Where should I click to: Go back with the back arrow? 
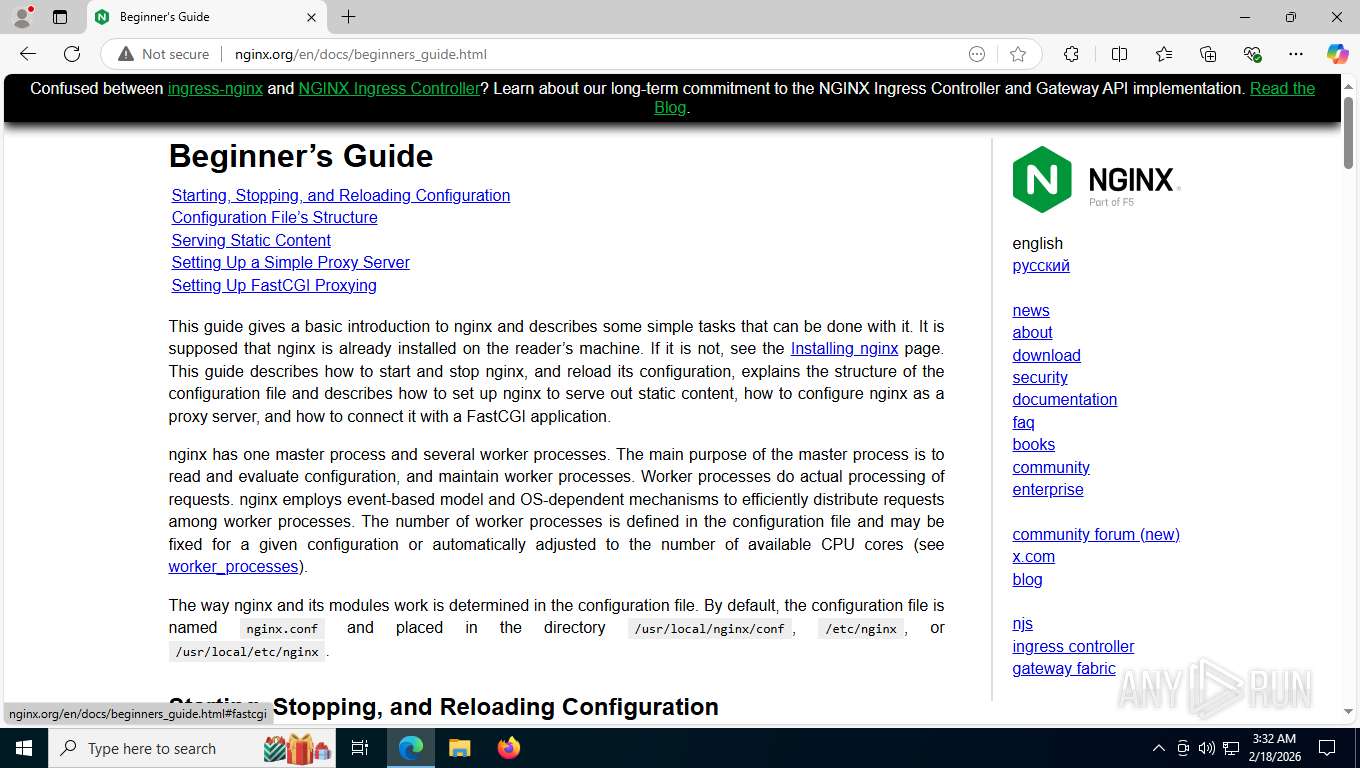click(x=28, y=54)
